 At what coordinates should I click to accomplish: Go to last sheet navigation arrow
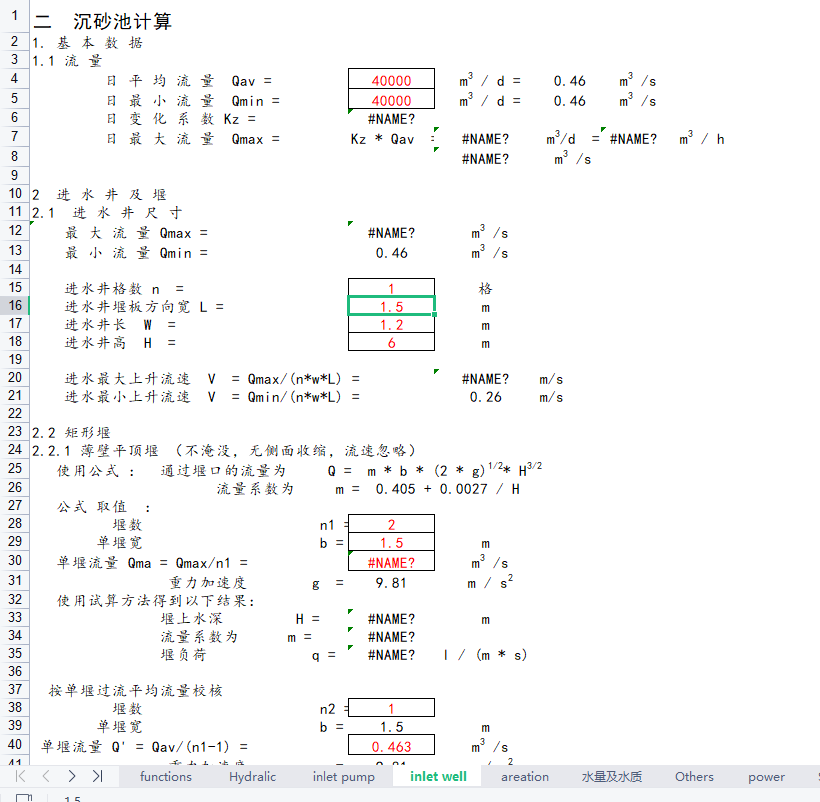(x=97, y=776)
